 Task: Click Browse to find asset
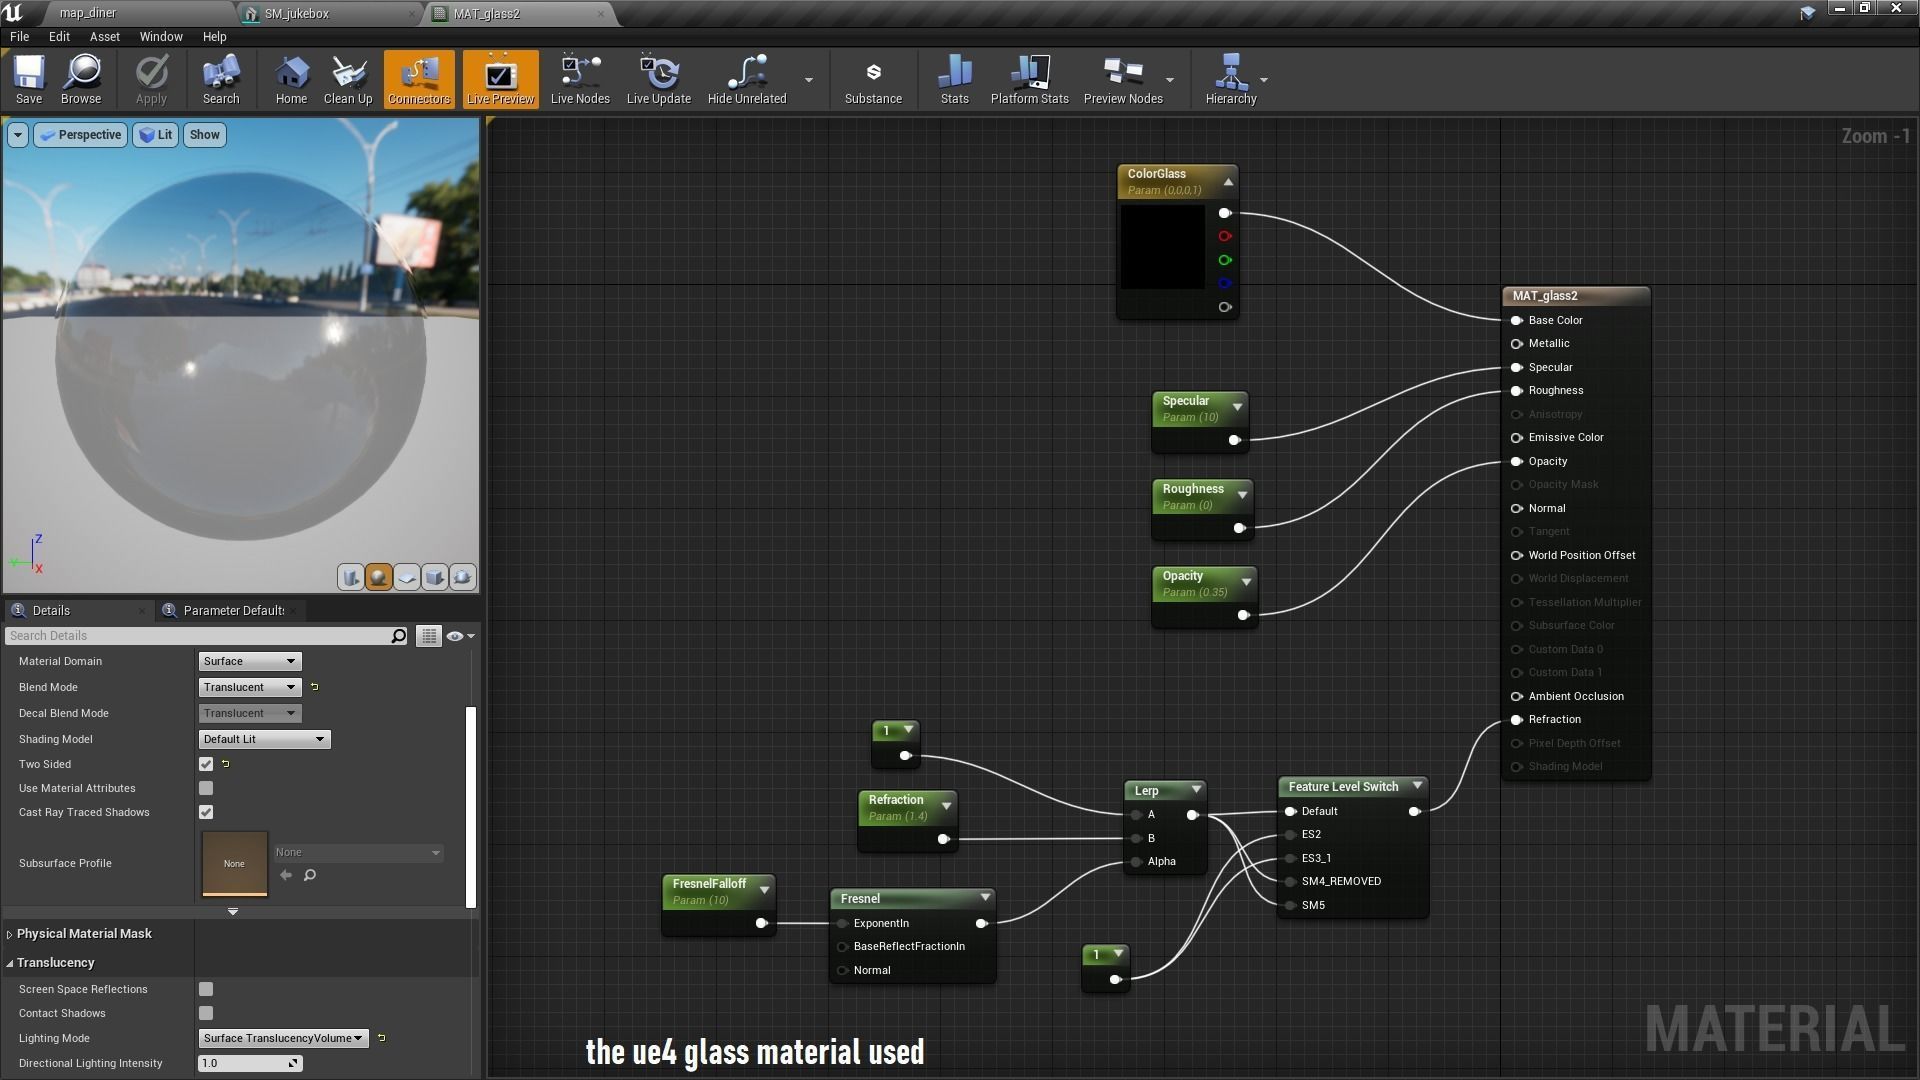click(81, 79)
